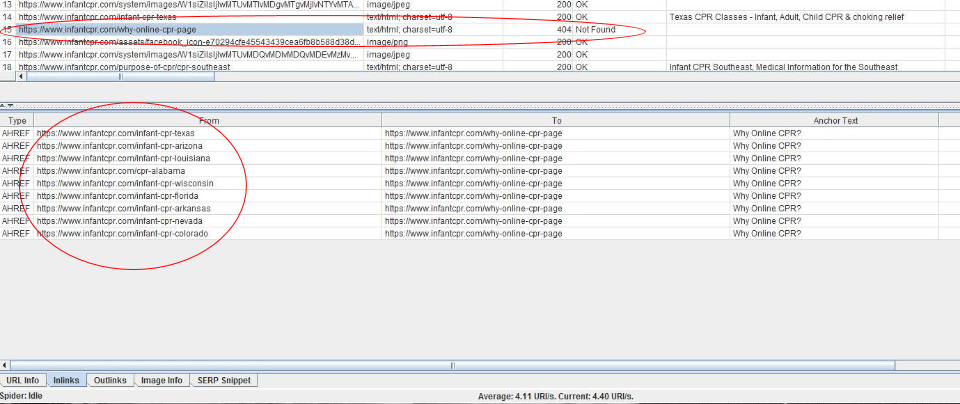Click the To URL in the infant-cpr-colorado row

pyautogui.click(x=556, y=234)
